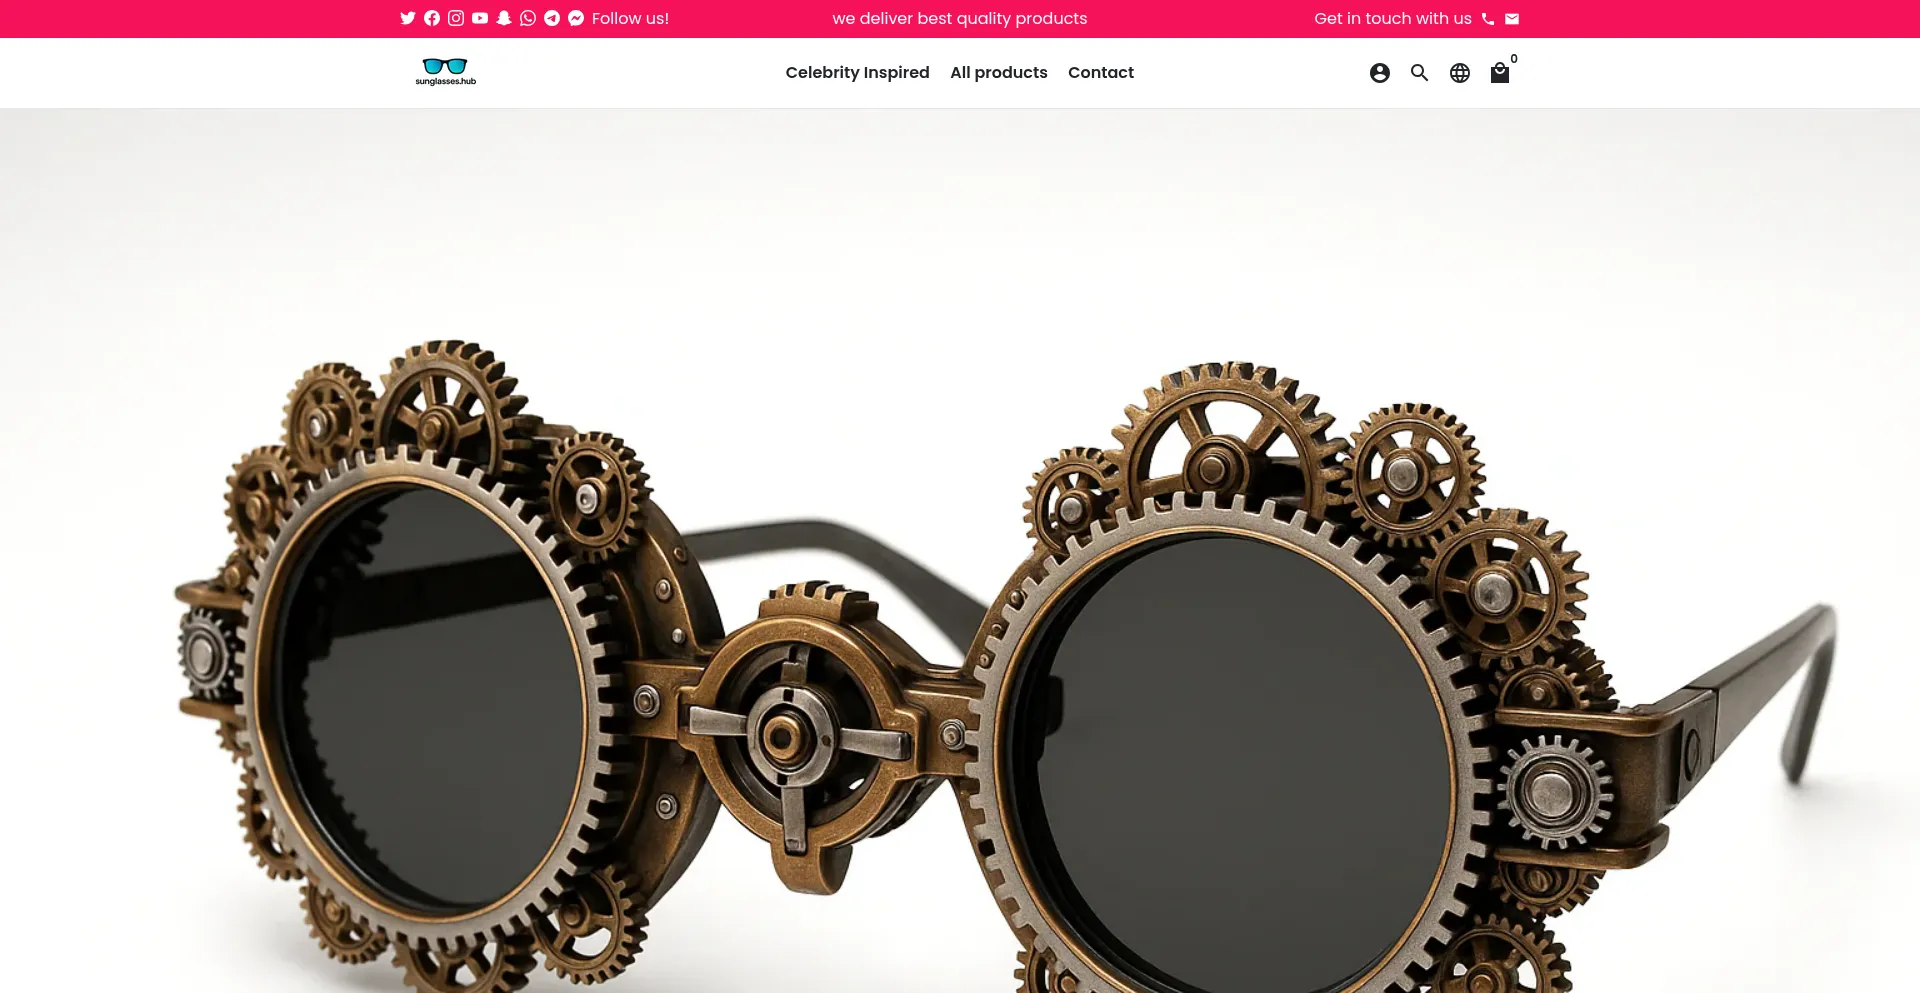Change language via the globe icon

[1460, 73]
